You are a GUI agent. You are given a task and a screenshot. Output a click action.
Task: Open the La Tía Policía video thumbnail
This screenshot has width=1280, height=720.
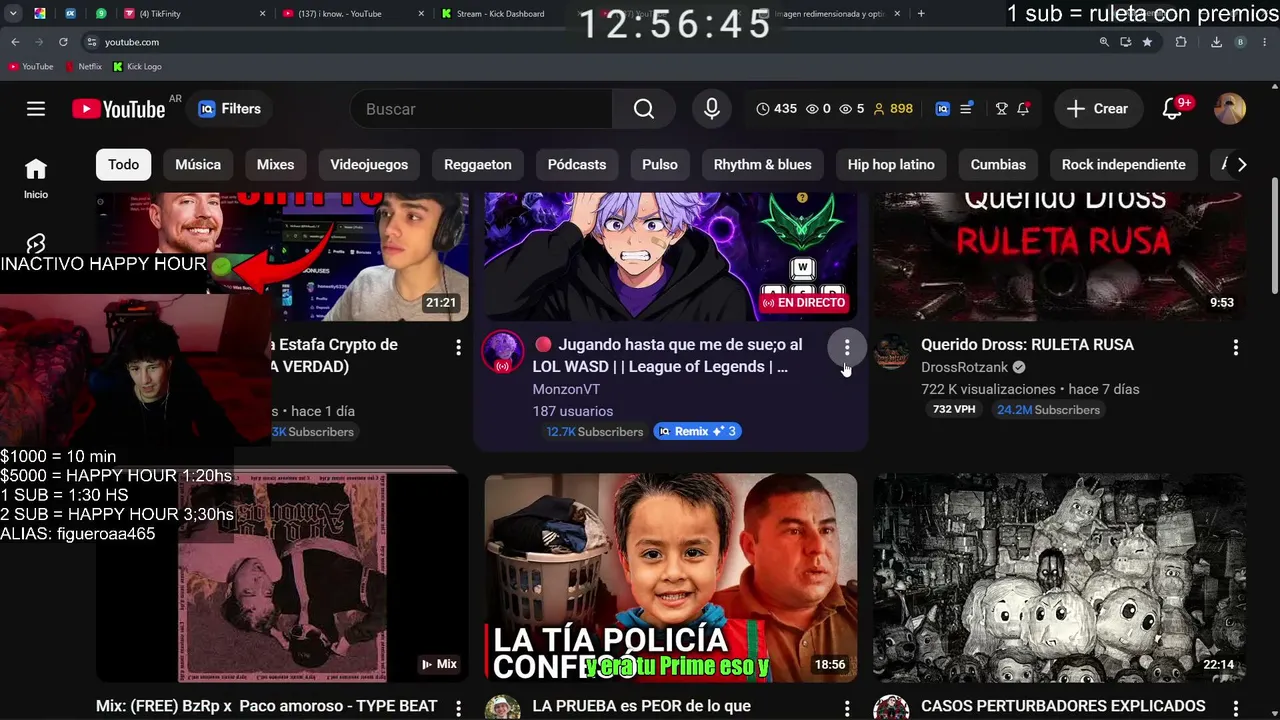[x=671, y=578]
